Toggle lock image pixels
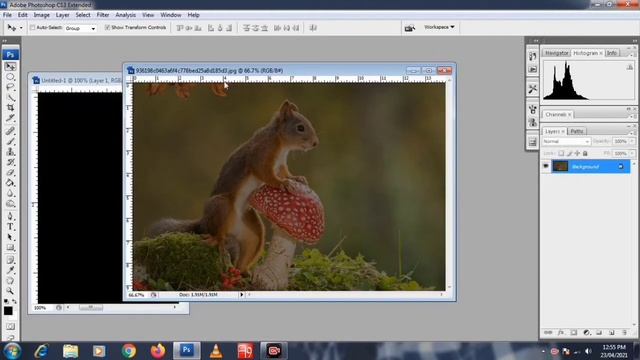 (569, 153)
